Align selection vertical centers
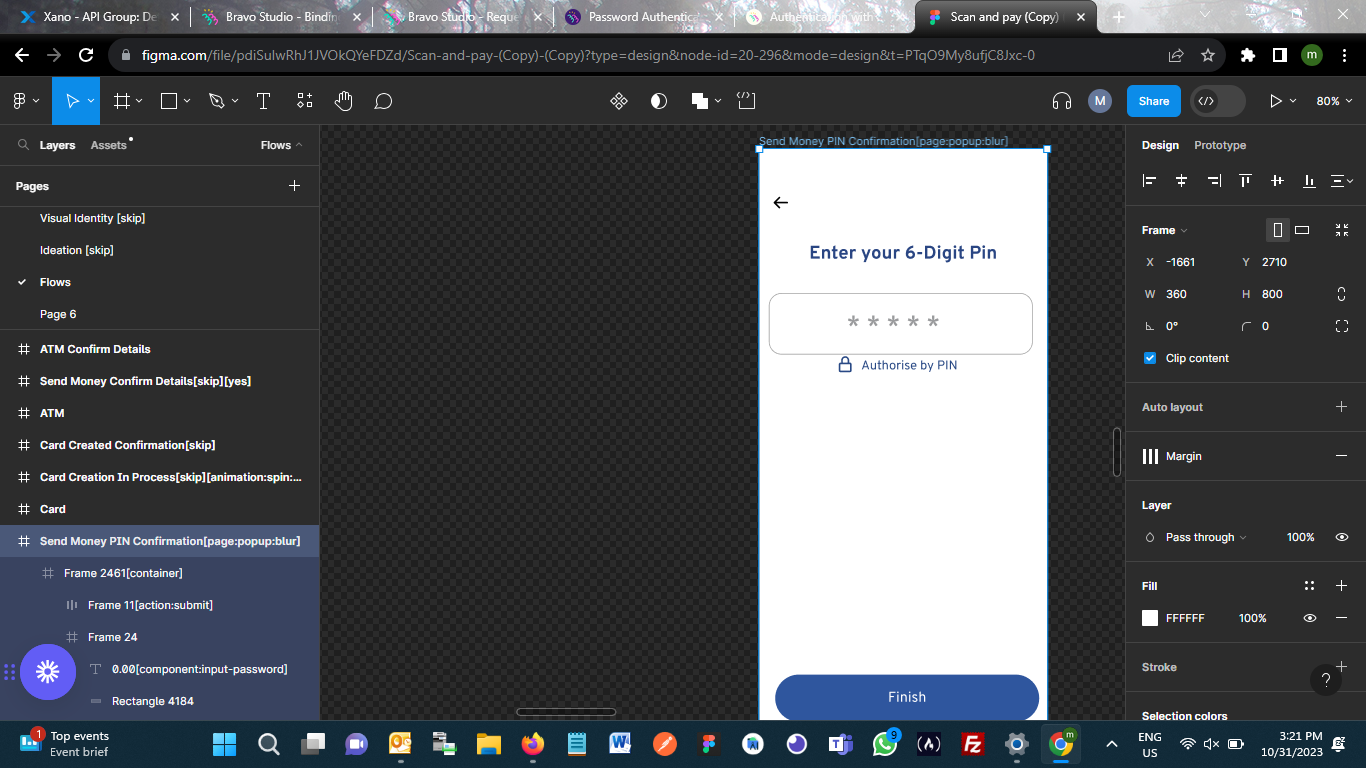The height and width of the screenshot is (768, 1366). (1277, 181)
